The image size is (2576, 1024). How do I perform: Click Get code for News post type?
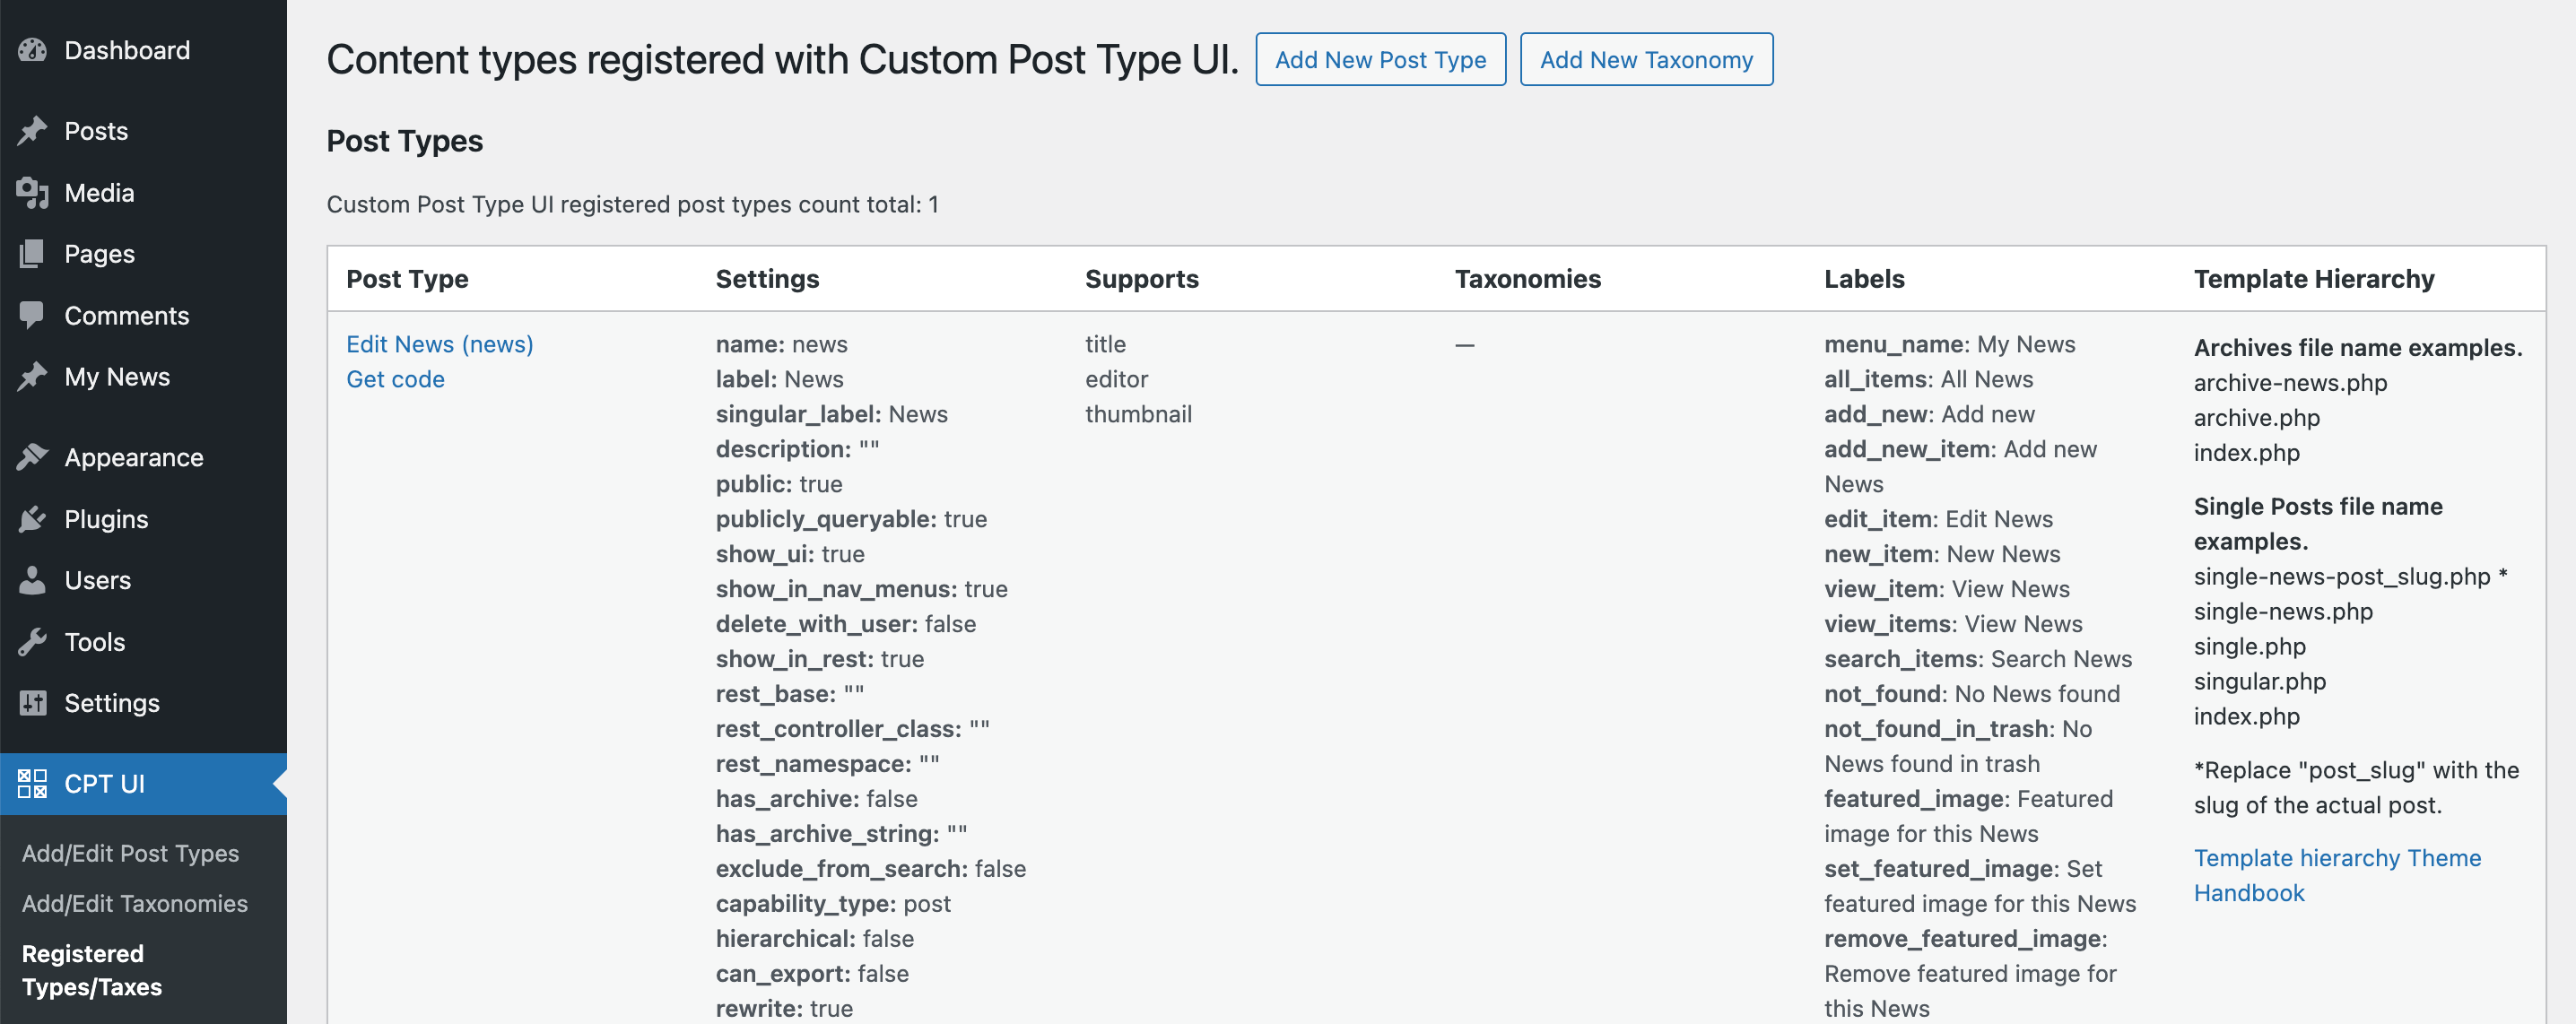click(x=395, y=378)
